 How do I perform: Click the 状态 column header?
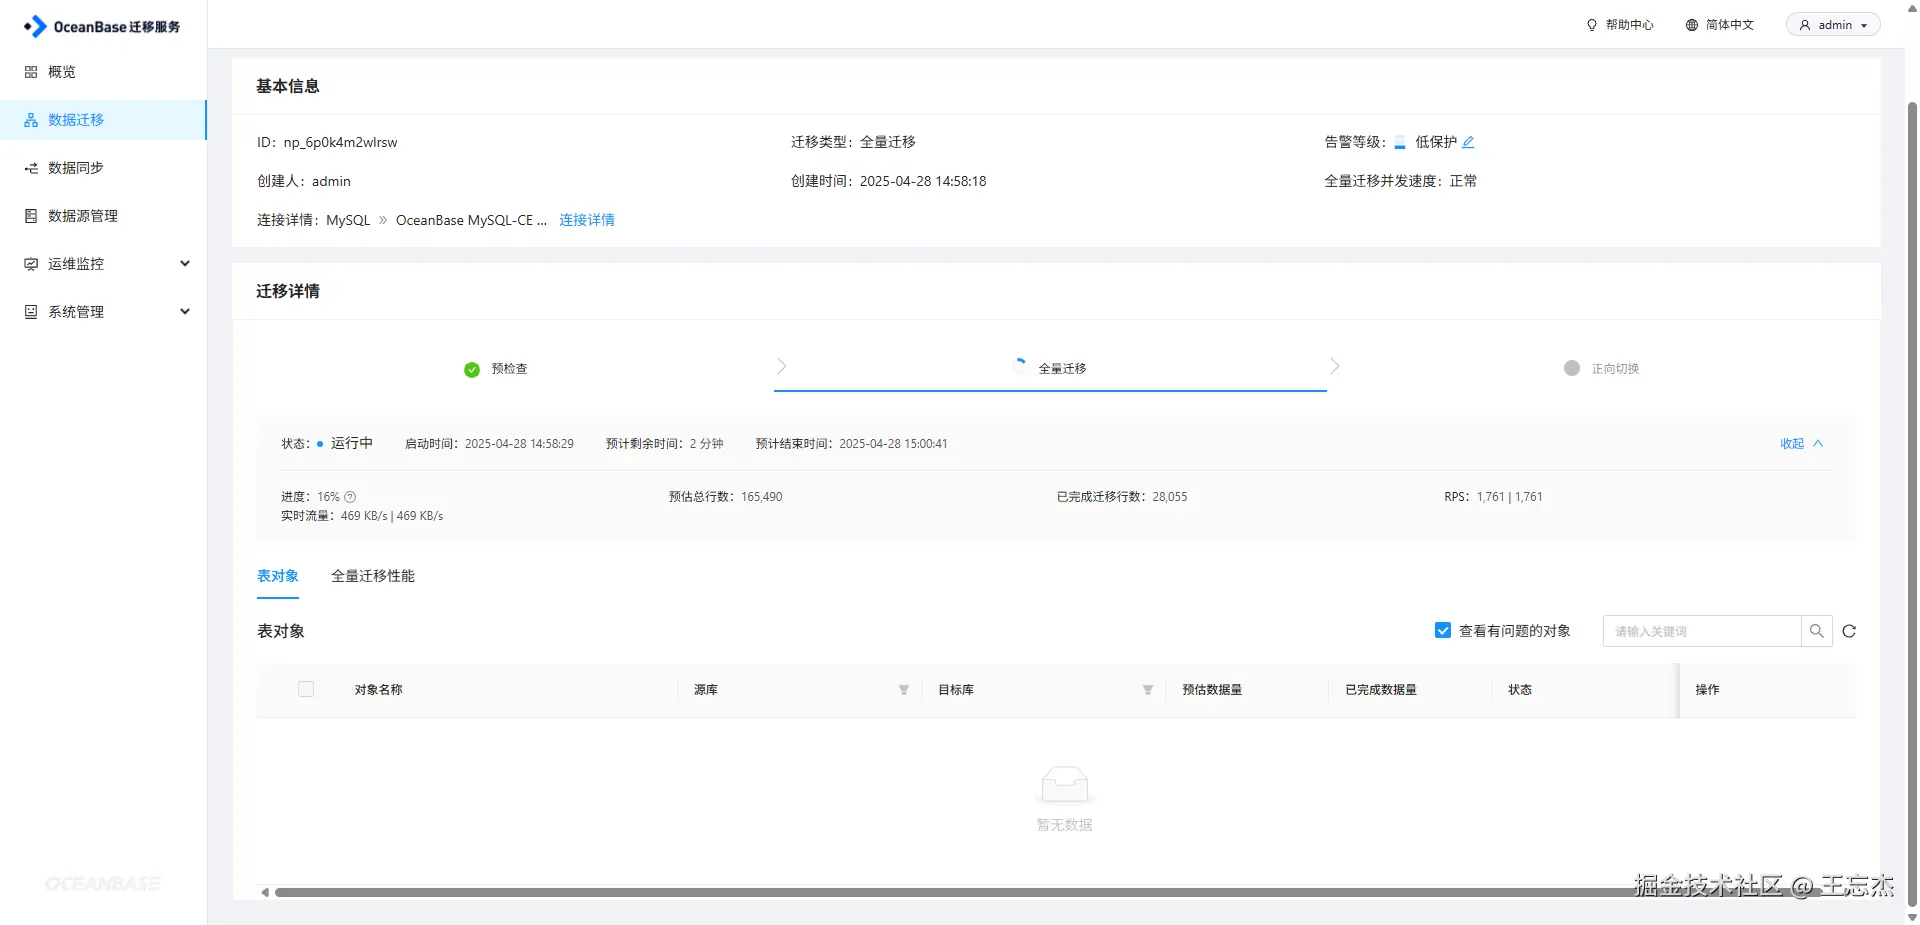click(1520, 690)
